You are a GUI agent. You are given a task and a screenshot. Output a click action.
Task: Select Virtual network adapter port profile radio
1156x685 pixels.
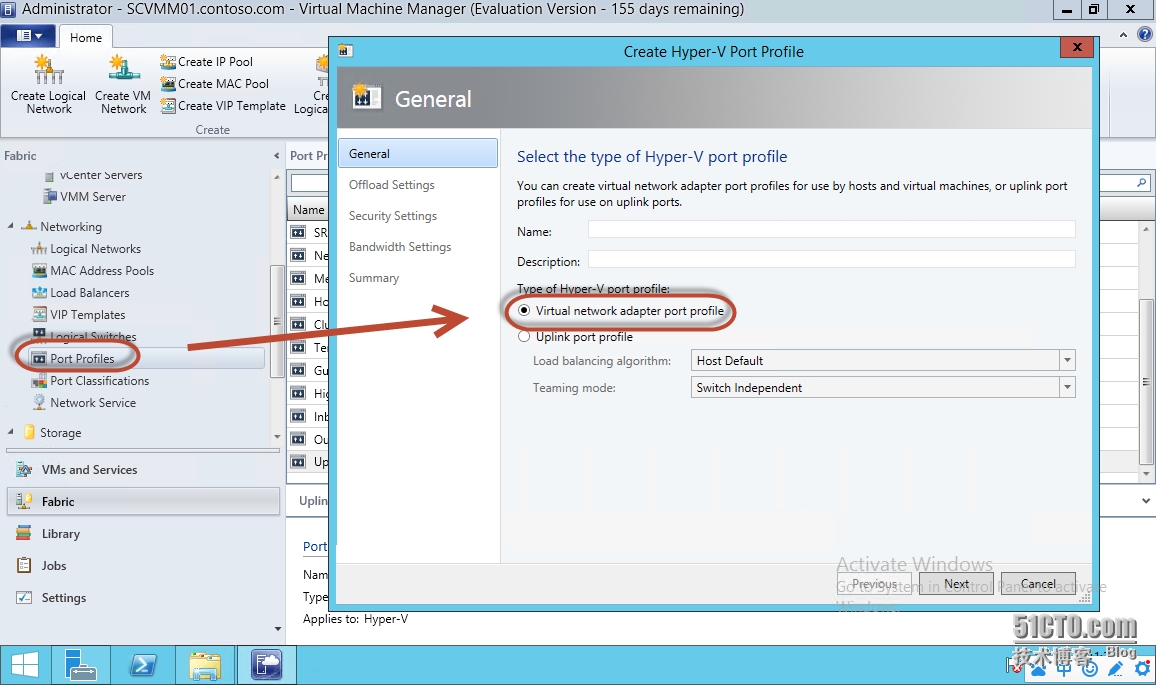coord(524,311)
